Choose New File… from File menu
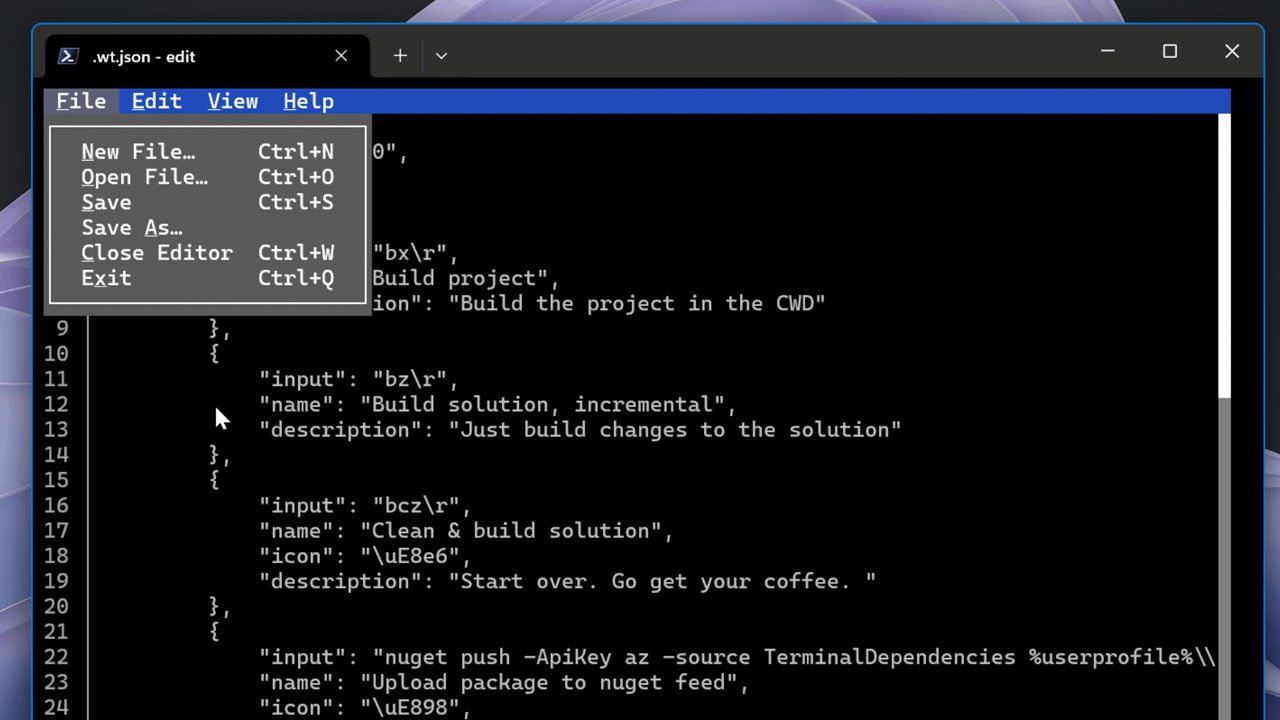 tap(207, 152)
